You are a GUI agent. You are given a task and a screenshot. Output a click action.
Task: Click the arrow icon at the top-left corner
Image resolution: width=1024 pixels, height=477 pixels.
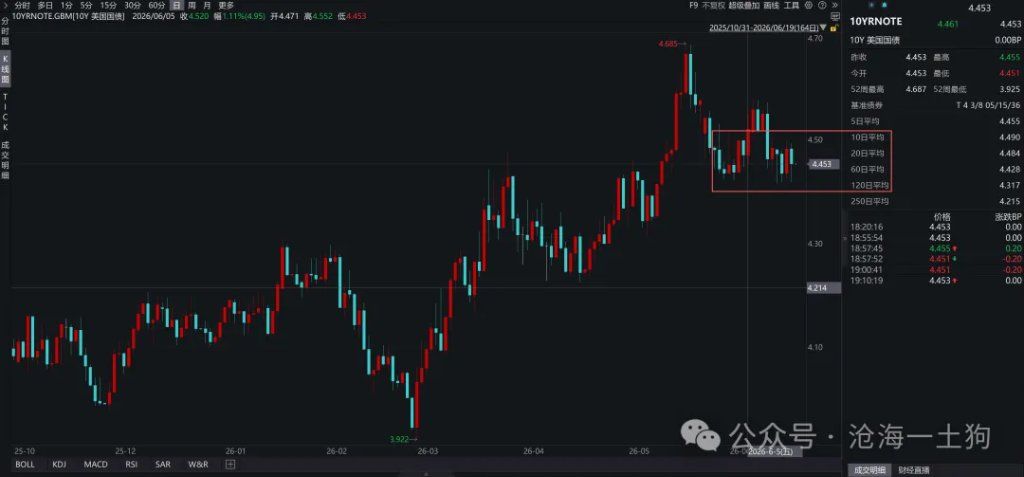[7, 5]
